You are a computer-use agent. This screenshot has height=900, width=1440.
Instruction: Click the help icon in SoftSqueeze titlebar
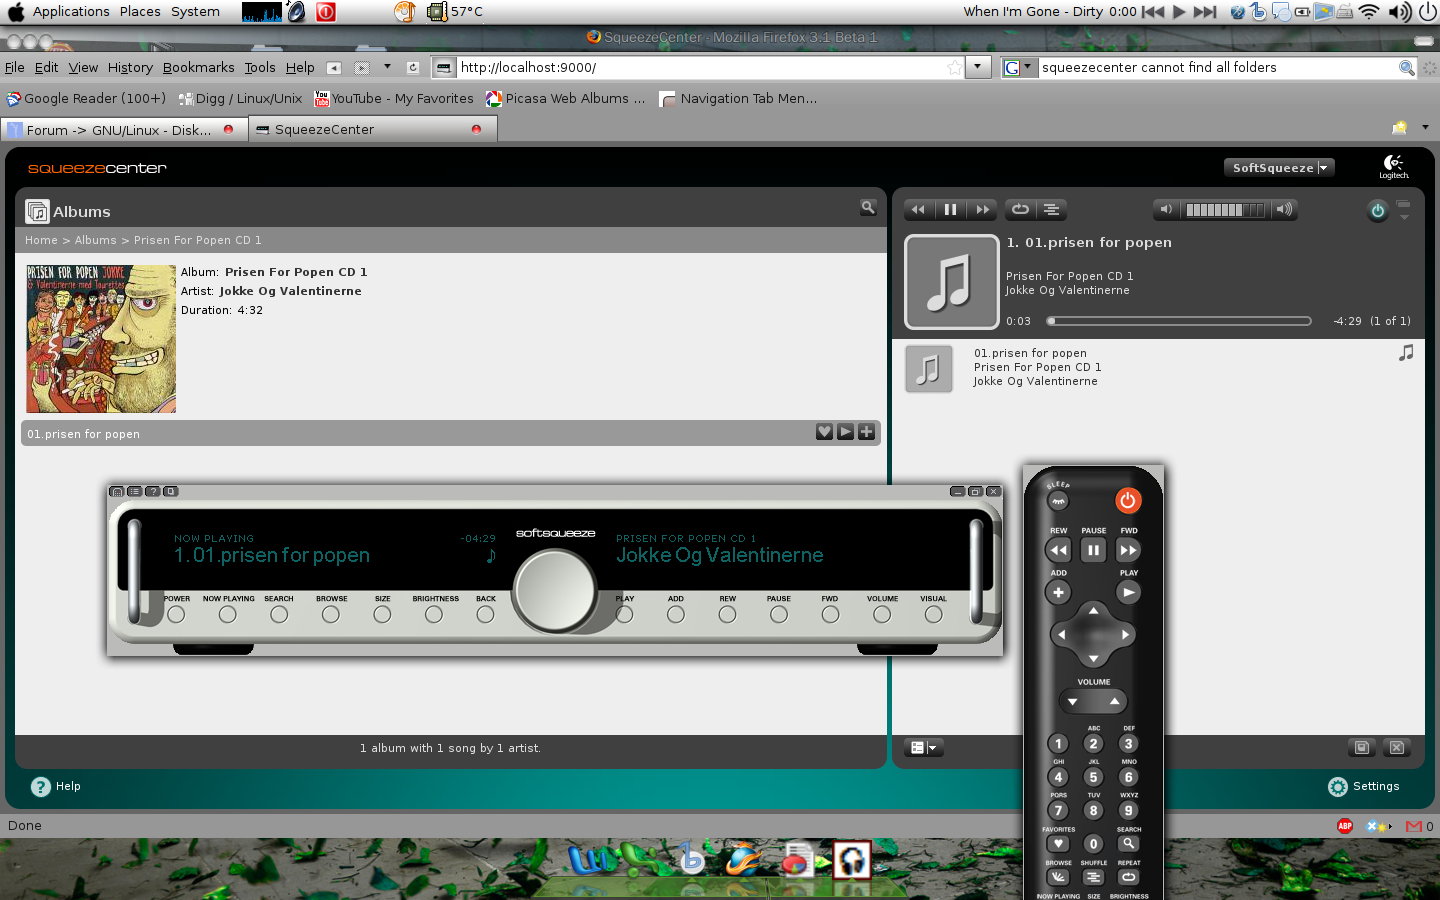pyautogui.click(x=153, y=491)
